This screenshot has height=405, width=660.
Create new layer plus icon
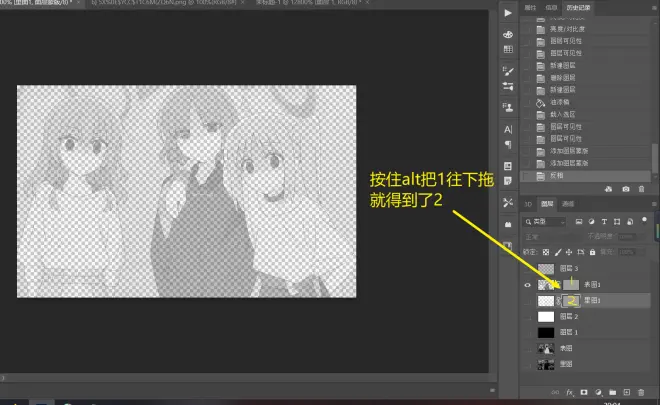(627, 392)
